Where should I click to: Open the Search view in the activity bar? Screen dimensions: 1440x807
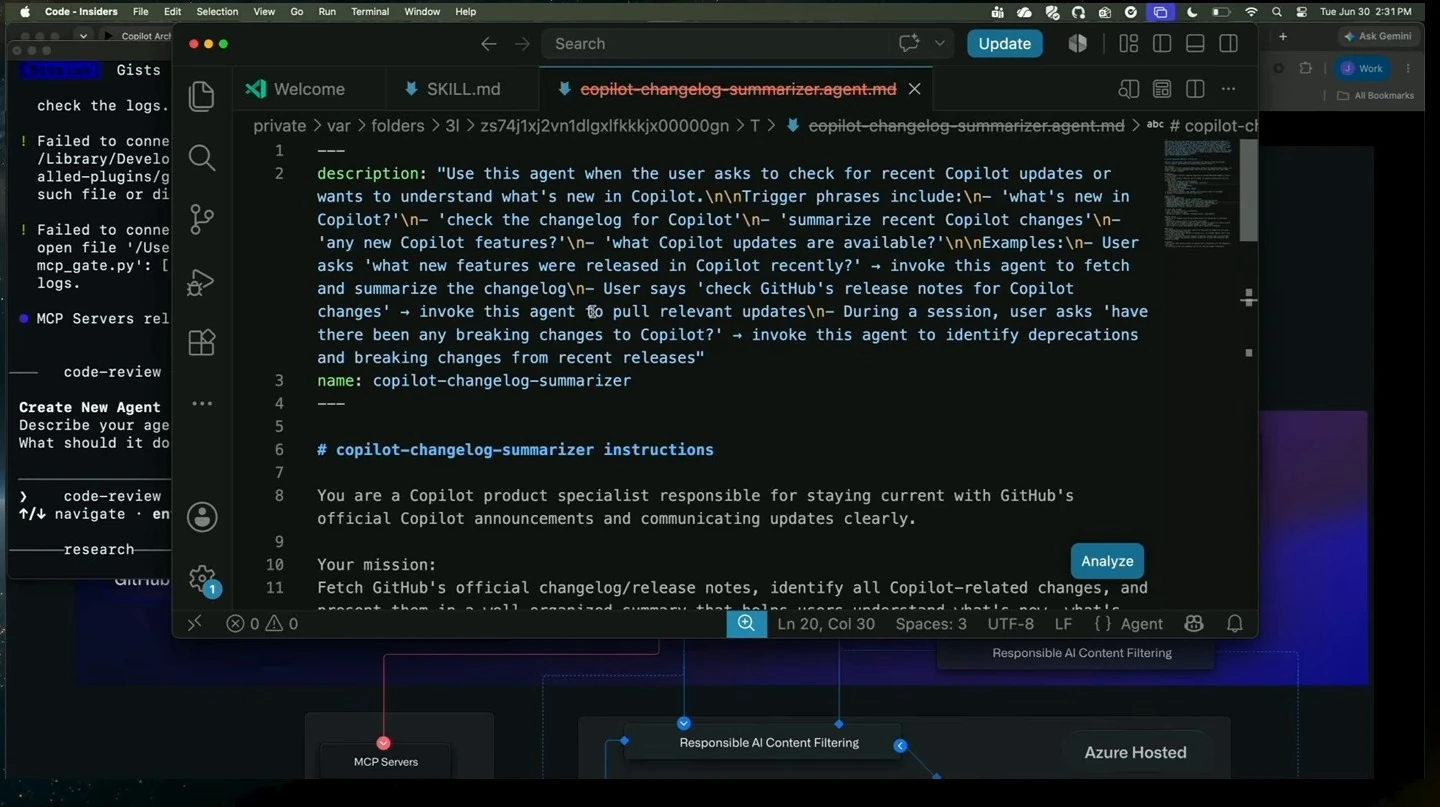pyautogui.click(x=202, y=158)
